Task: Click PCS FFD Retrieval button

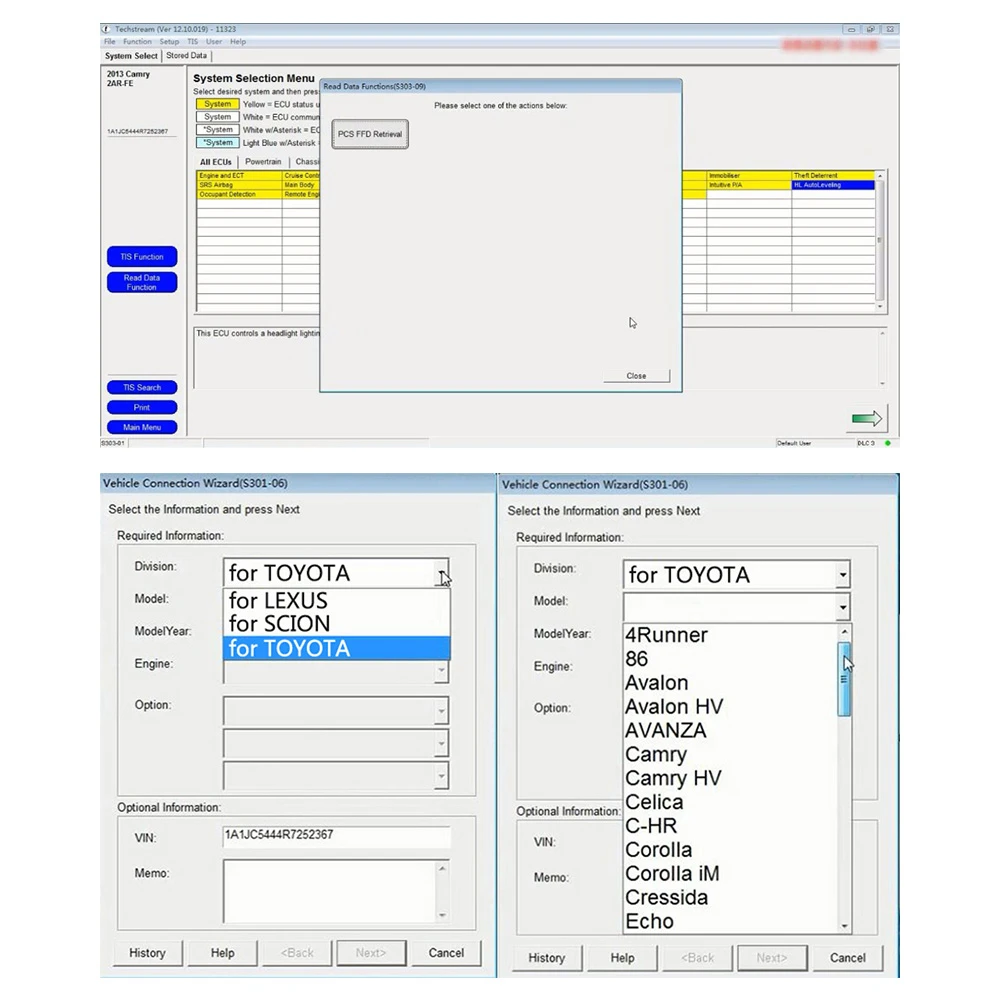Action: click(370, 134)
